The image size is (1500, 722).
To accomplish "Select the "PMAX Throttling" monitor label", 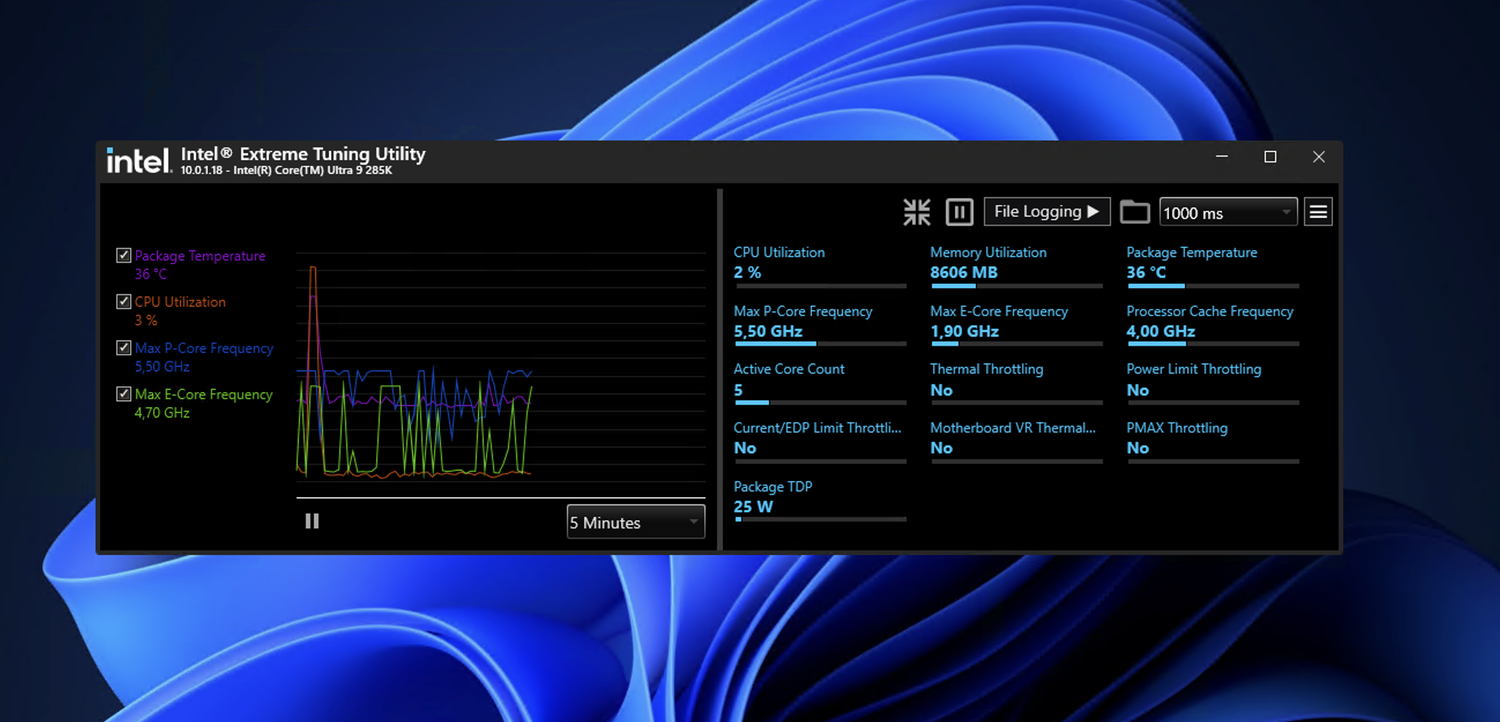I will coord(1177,428).
